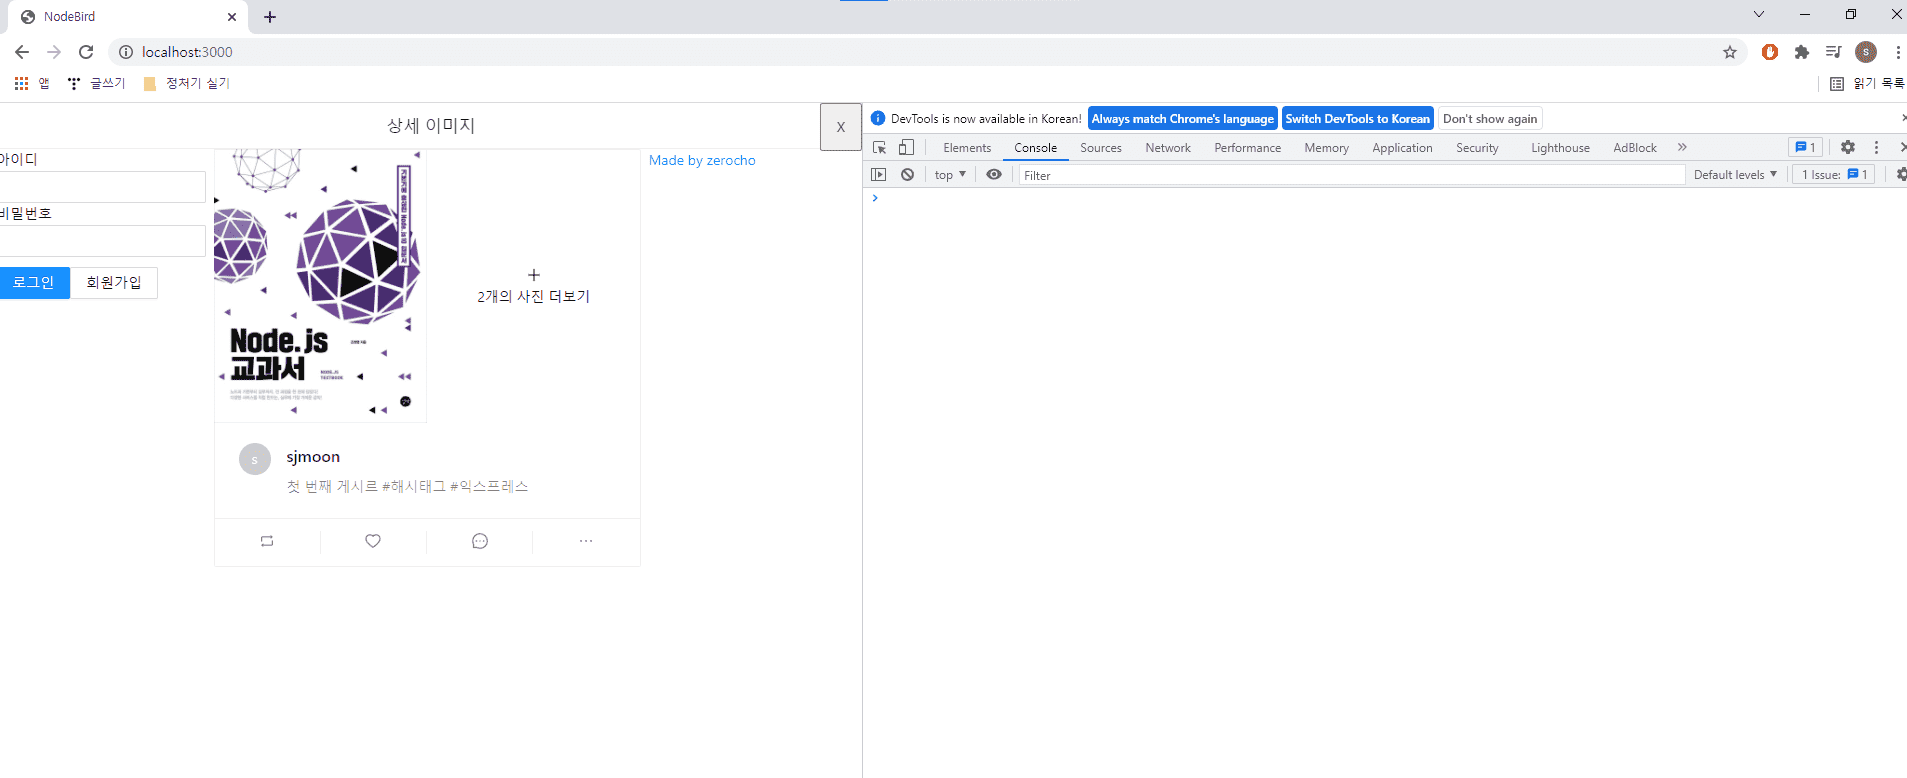
Task: Toggle the DevTools device toolbar icon
Action: (906, 148)
